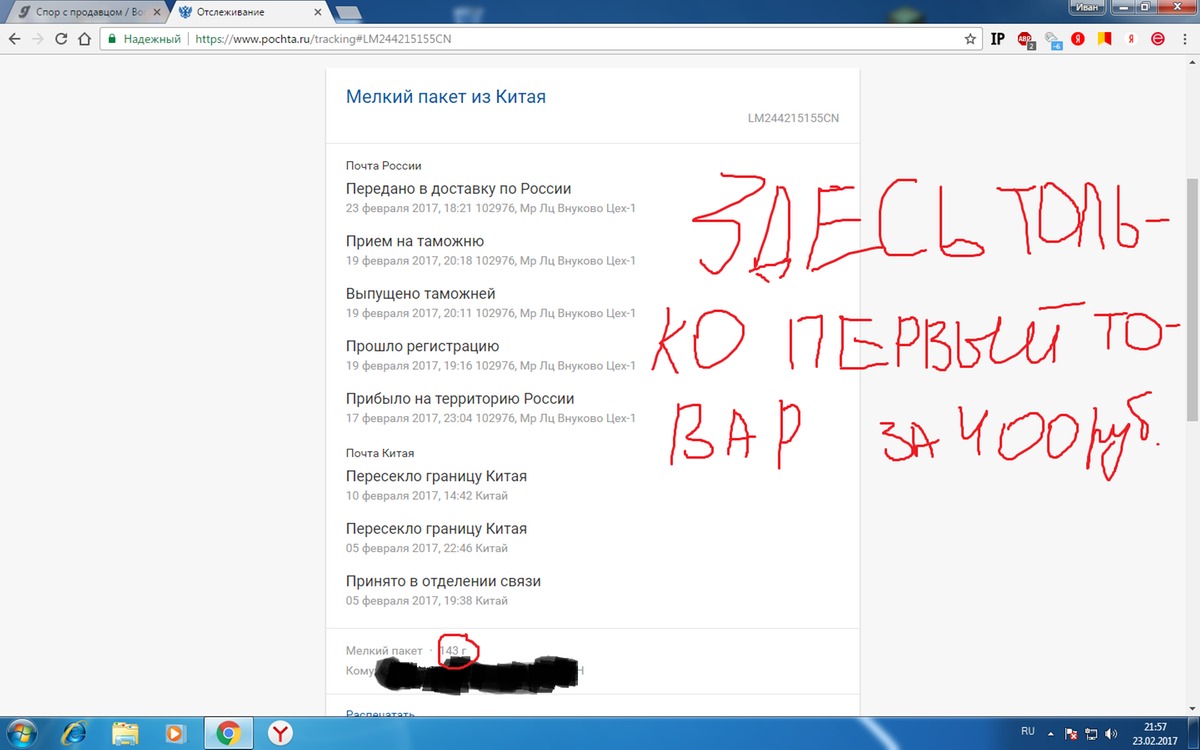Bookmark page with the star icon
1200x750 pixels.
pyautogui.click(x=969, y=39)
